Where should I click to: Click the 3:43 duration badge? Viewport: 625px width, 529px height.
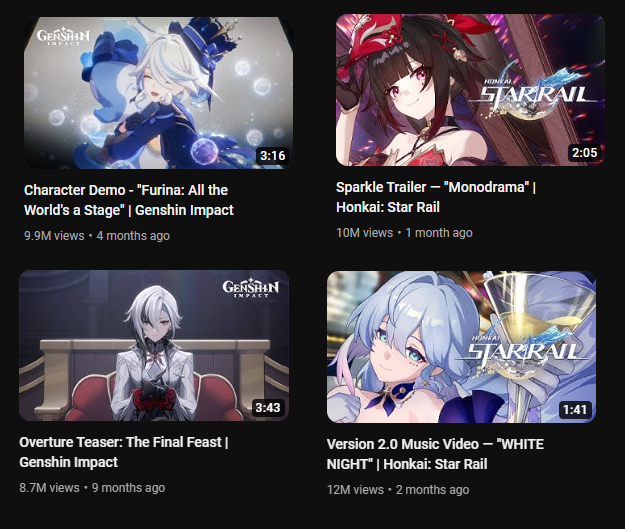click(x=268, y=408)
